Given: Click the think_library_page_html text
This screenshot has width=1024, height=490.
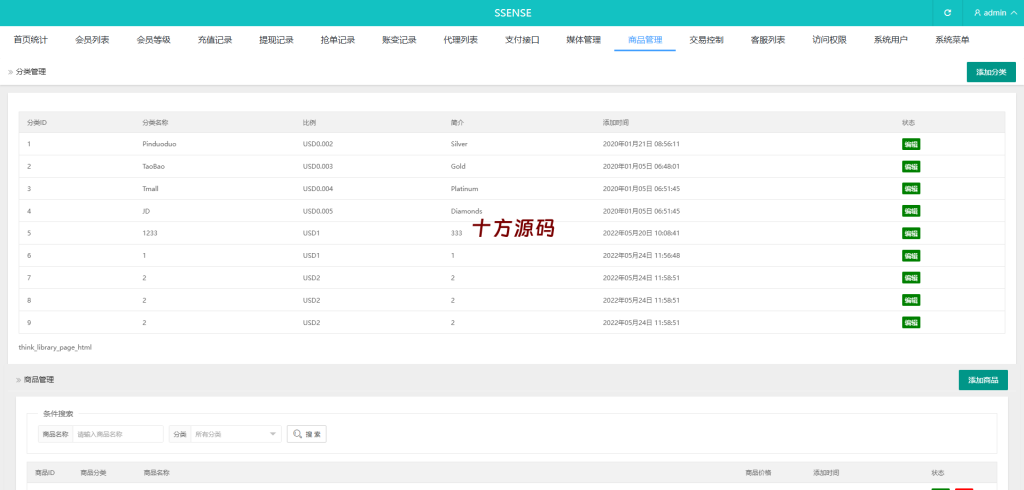Looking at the screenshot, I should coord(55,348).
